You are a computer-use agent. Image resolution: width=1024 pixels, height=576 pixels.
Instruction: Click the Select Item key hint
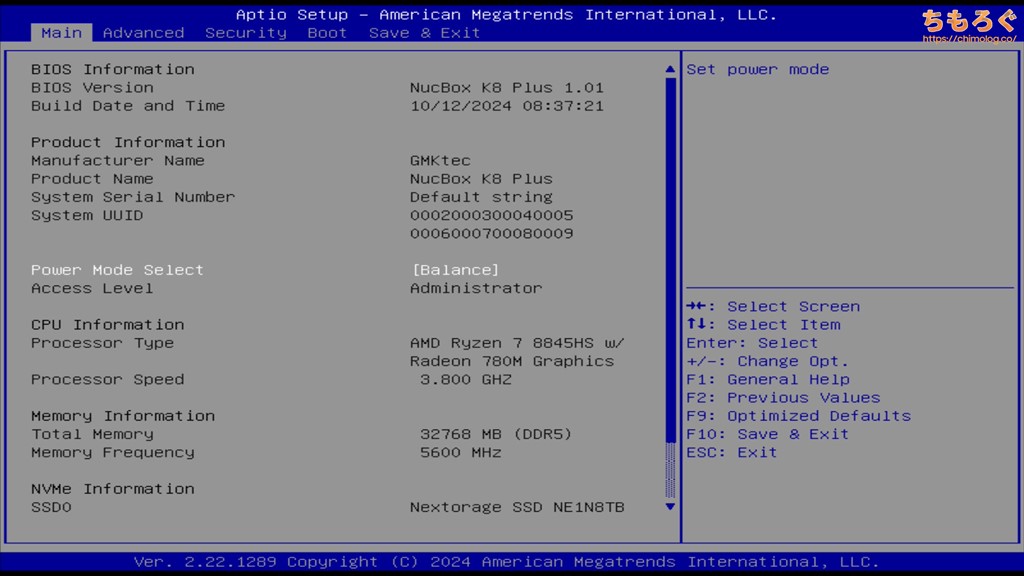[x=763, y=325]
